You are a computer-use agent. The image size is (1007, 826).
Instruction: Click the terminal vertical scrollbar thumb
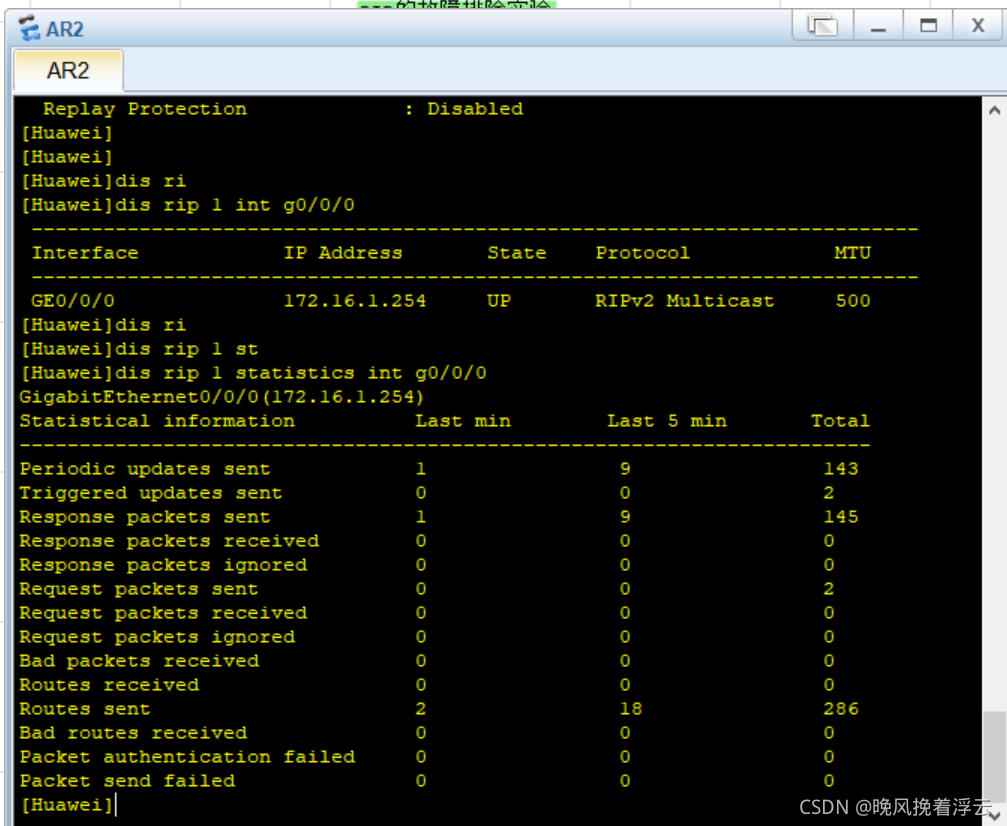[994, 757]
